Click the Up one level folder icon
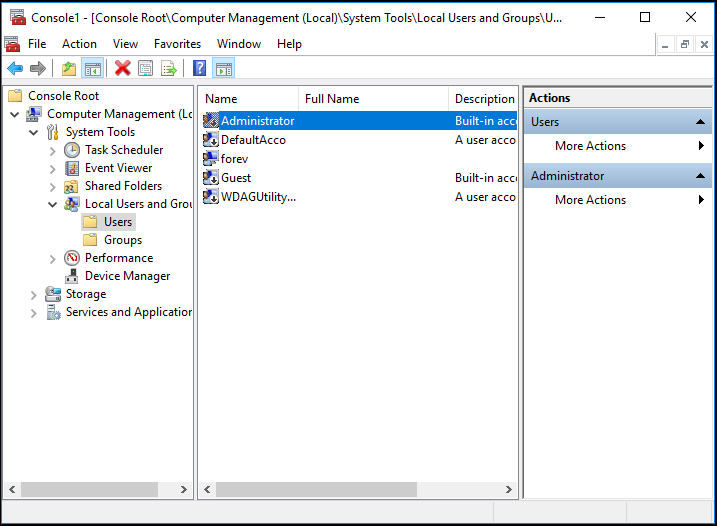The height and width of the screenshot is (526, 717). [69, 69]
